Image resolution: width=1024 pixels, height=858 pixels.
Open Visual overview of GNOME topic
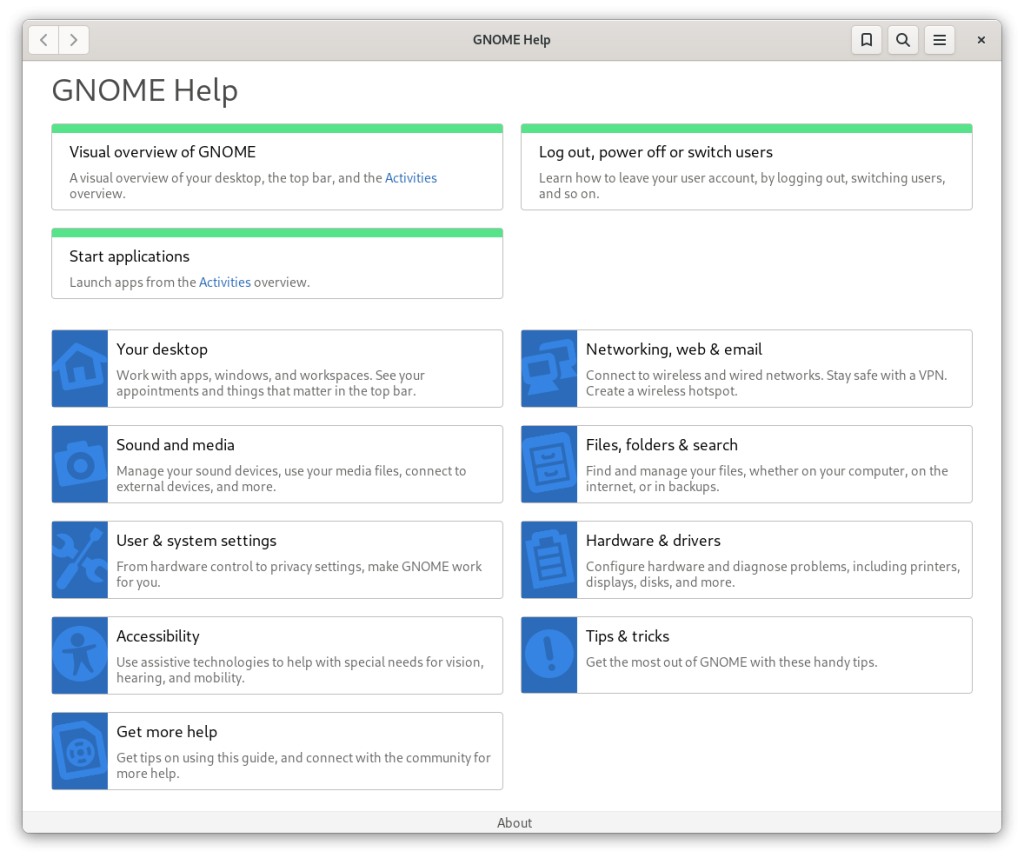(163, 152)
